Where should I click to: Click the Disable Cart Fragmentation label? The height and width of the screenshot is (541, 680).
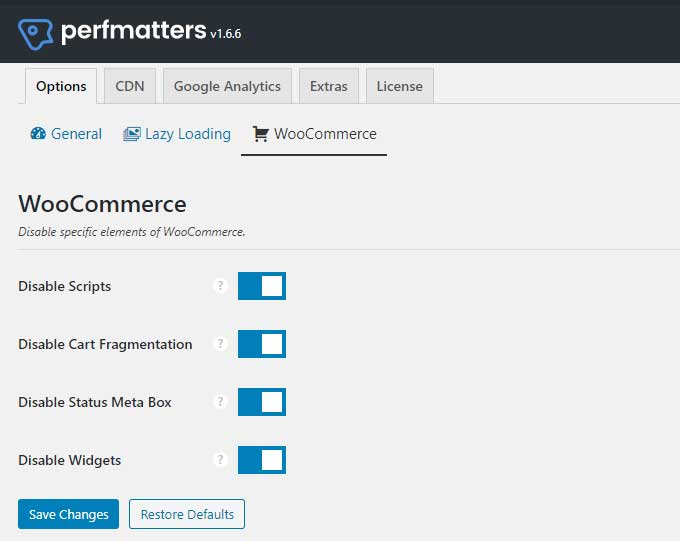(105, 344)
